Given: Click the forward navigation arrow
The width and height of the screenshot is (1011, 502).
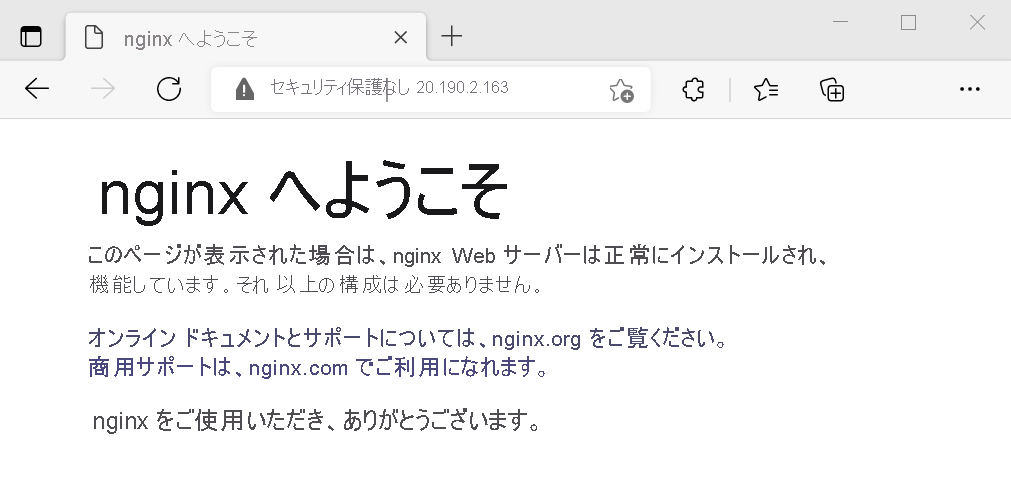Looking at the screenshot, I should click(103, 89).
